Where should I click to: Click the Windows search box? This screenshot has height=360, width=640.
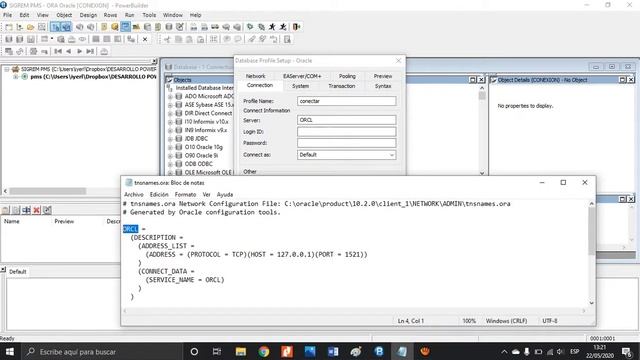(x=101, y=351)
